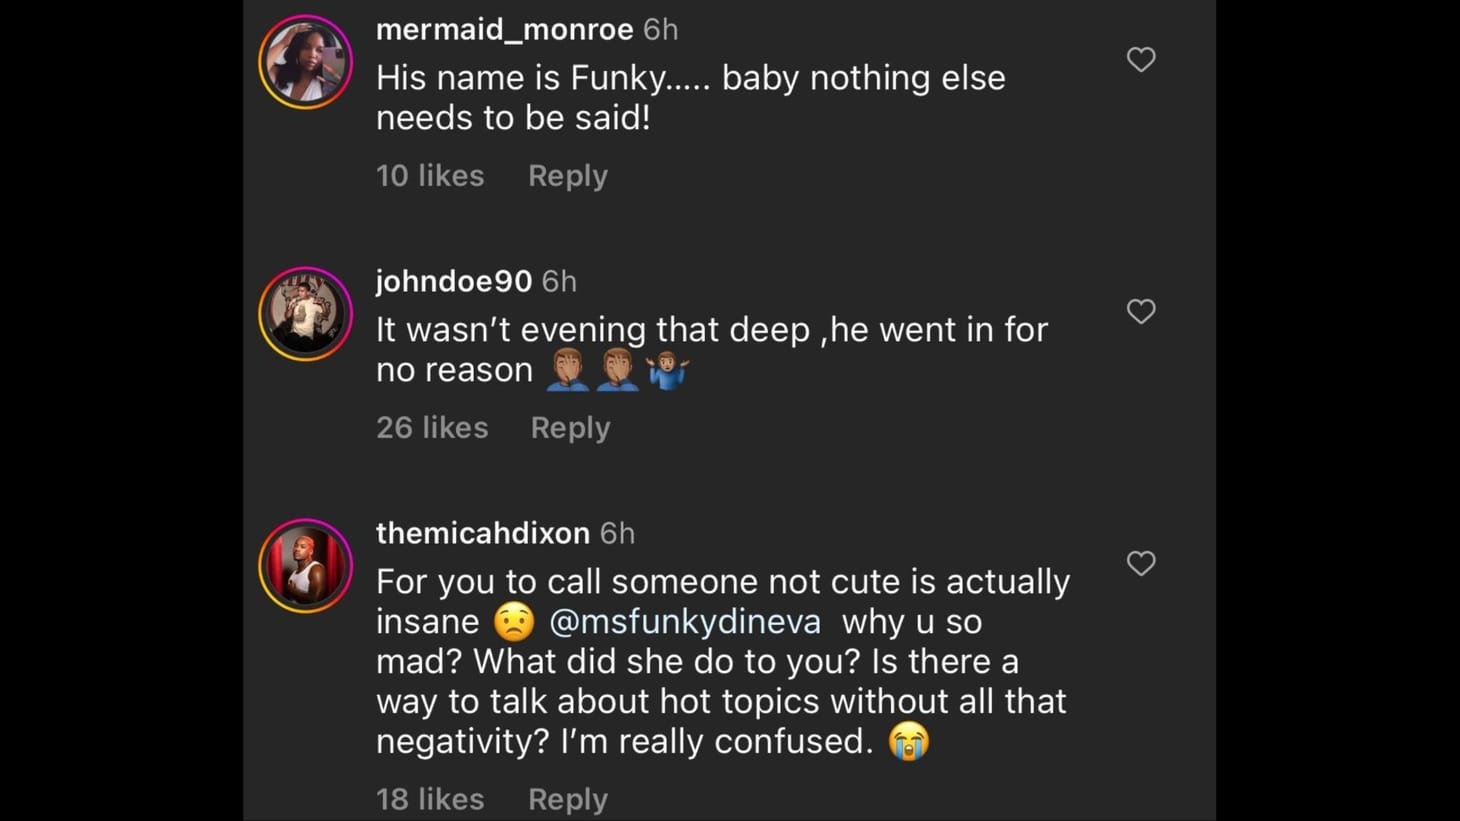1460x821 pixels.
Task: View who liked johndoe90's comment (26 likes)
Action: (x=432, y=427)
